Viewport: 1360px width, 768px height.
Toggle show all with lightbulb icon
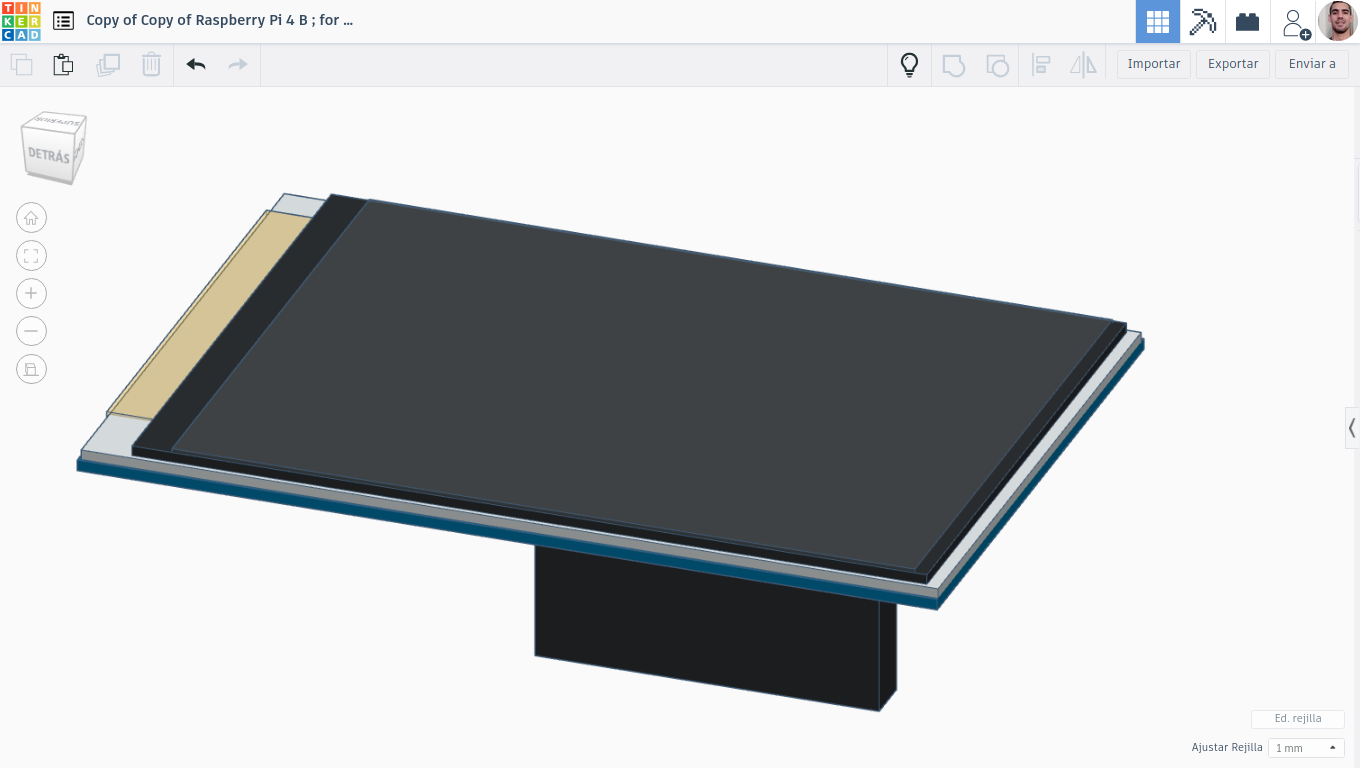point(909,65)
